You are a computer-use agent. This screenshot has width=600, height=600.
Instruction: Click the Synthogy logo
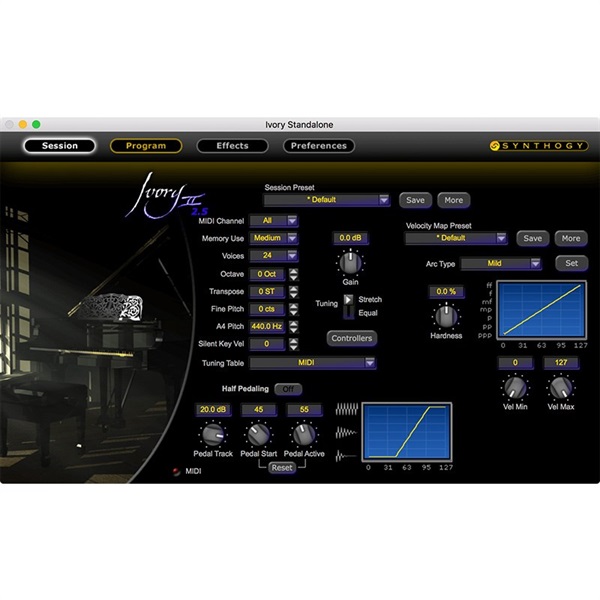pos(539,146)
